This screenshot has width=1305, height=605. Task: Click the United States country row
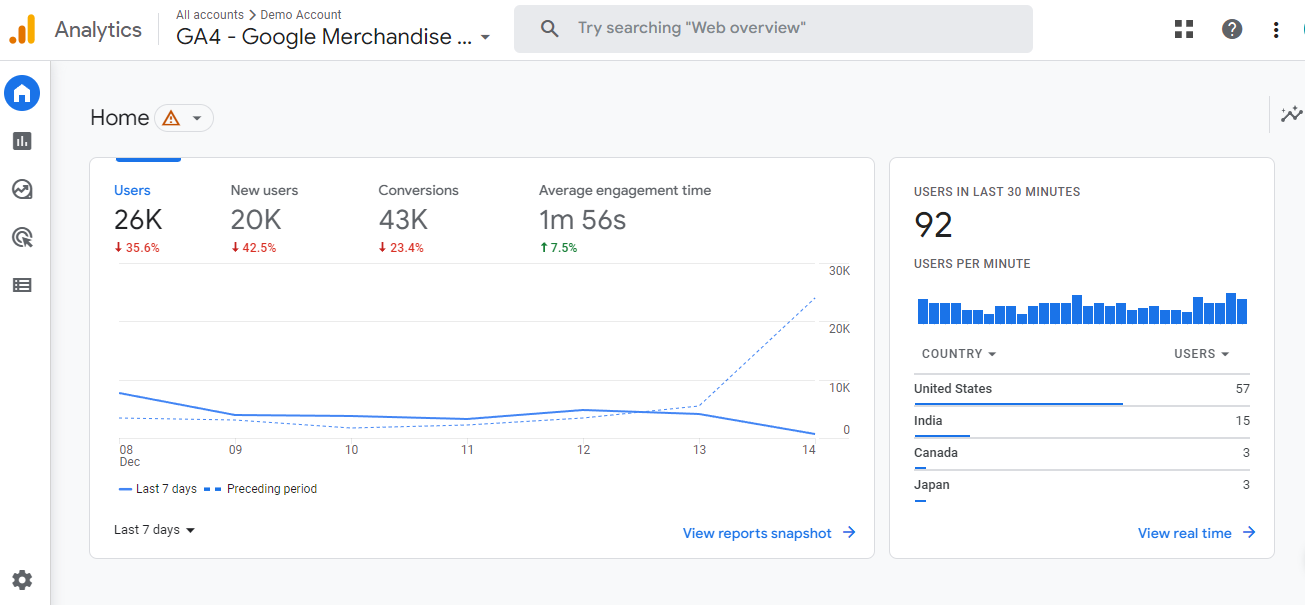(1082, 389)
